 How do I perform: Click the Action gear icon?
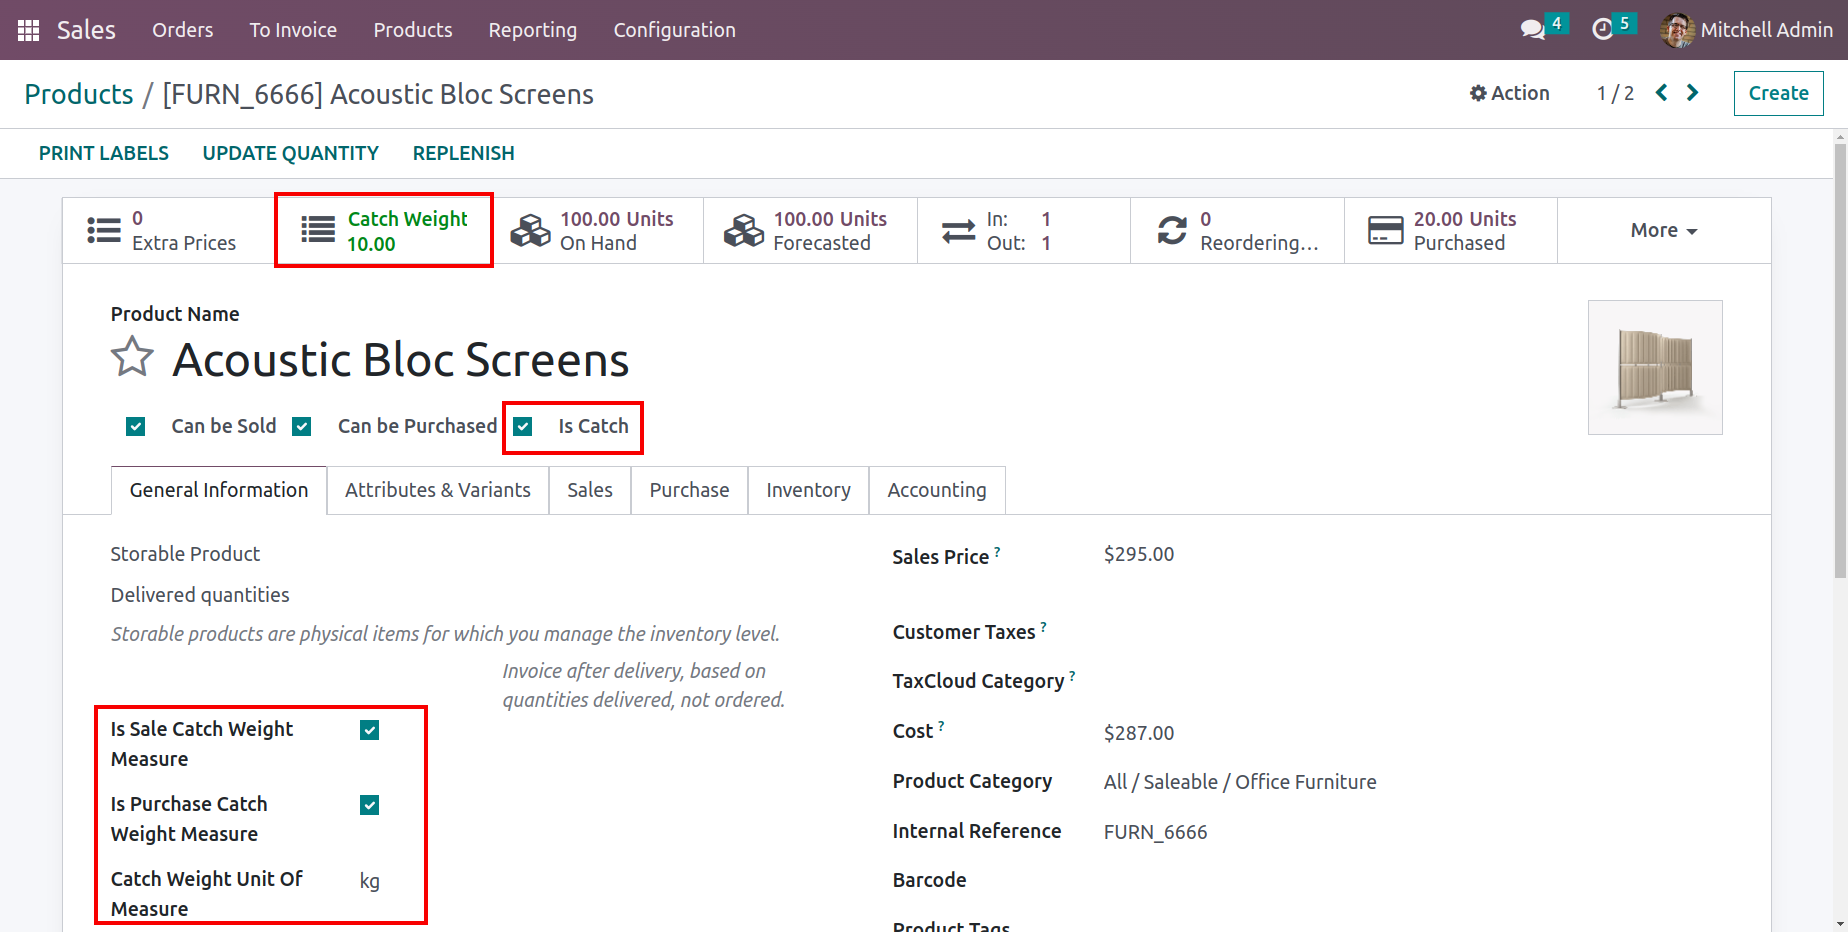click(x=1478, y=93)
